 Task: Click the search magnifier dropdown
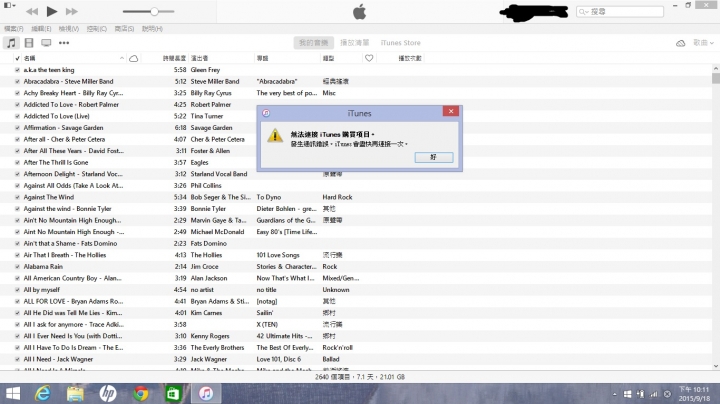(584, 11)
